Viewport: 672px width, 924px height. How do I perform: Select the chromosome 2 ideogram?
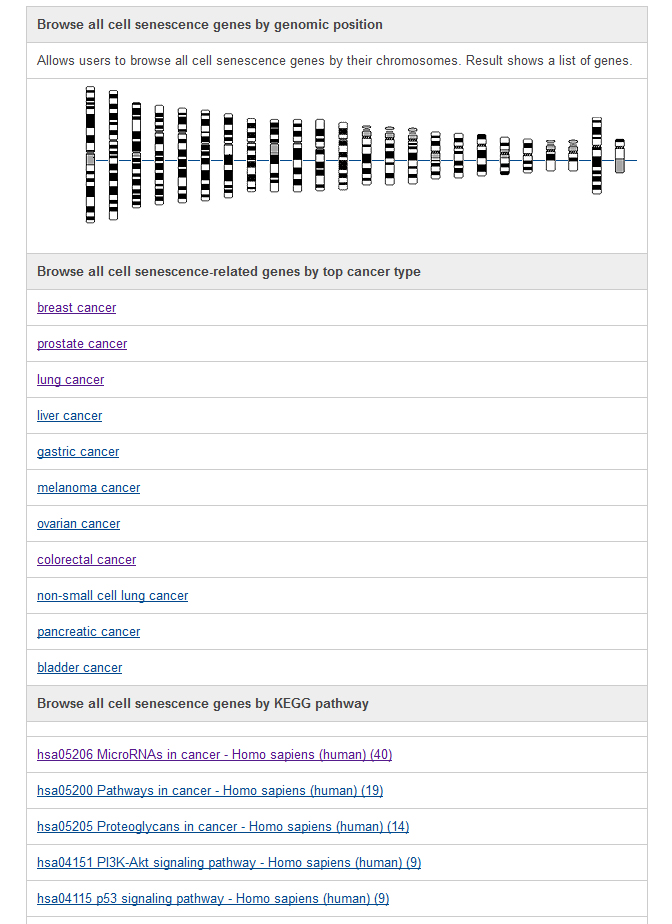tap(113, 155)
